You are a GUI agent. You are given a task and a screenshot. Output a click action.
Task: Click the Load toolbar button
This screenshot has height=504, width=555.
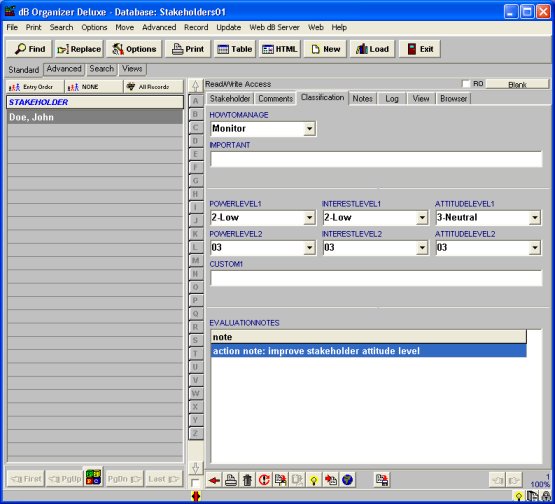tap(372, 49)
